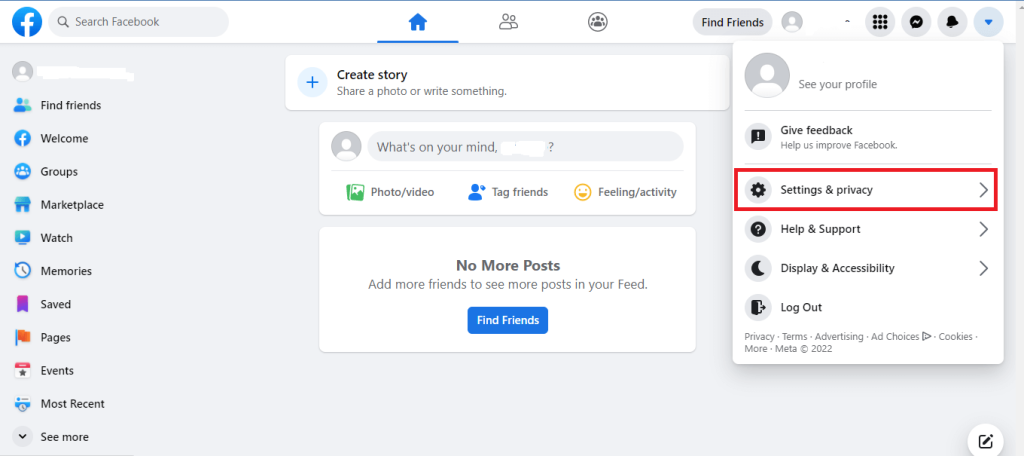Open Settings & privacy menu item
This screenshot has width=1024, height=456.
pyautogui.click(x=868, y=190)
